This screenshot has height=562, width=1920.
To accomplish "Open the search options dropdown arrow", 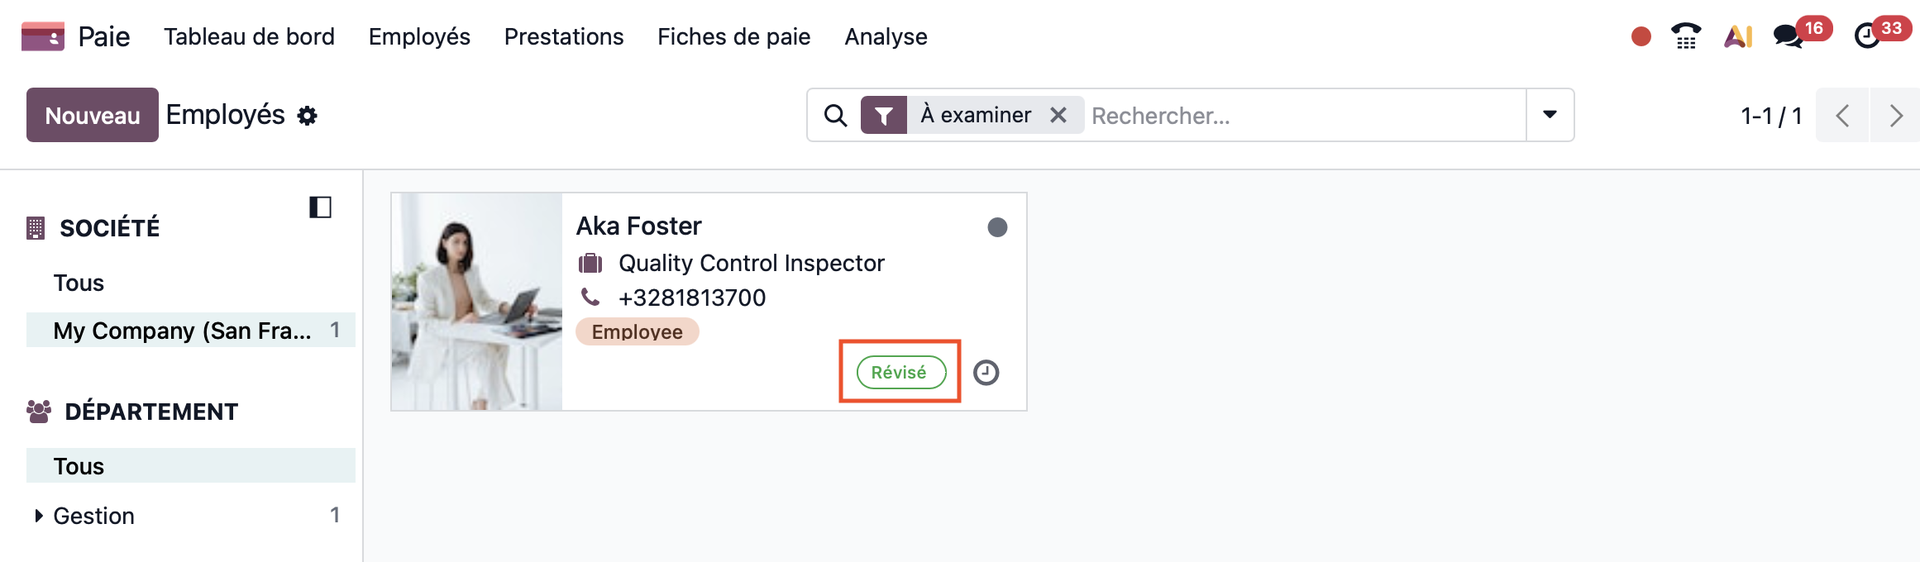I will coord(1550,115).
